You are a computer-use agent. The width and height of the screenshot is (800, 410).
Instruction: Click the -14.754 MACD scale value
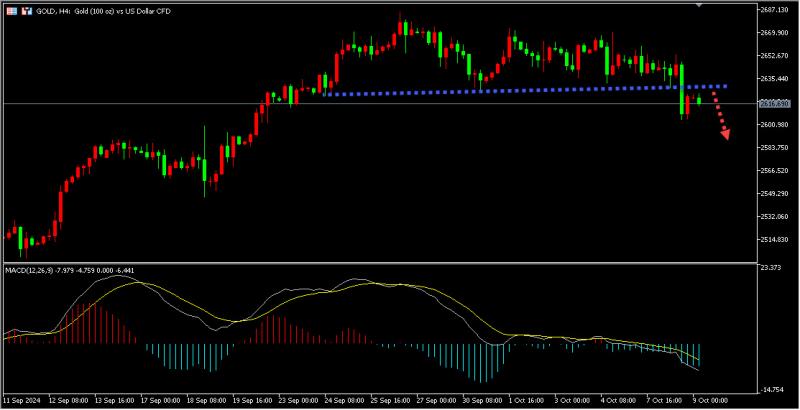[772, 390]
